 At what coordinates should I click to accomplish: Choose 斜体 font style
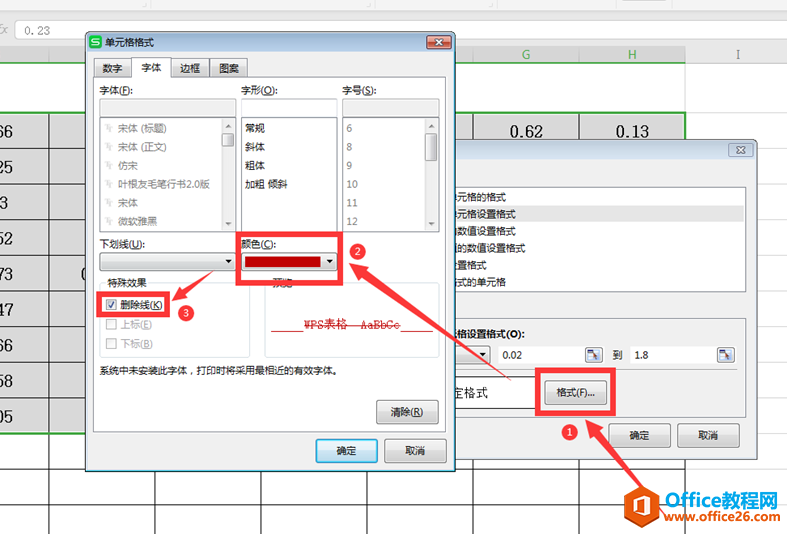coord(255,147)
